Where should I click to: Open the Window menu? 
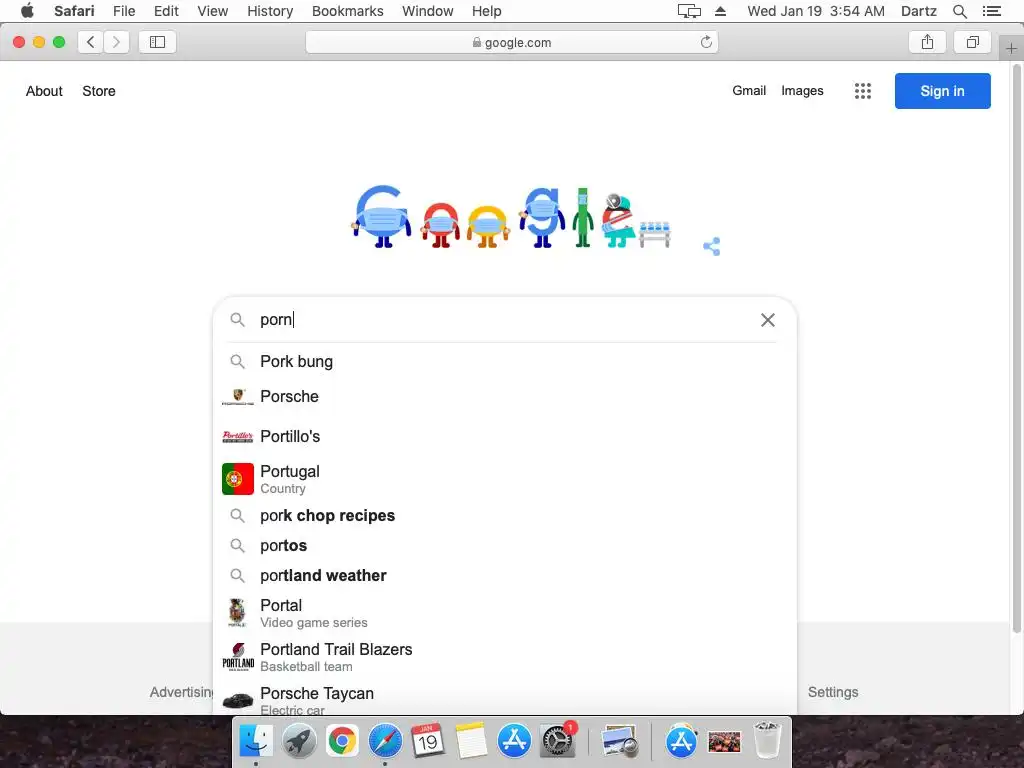[428, 11]
